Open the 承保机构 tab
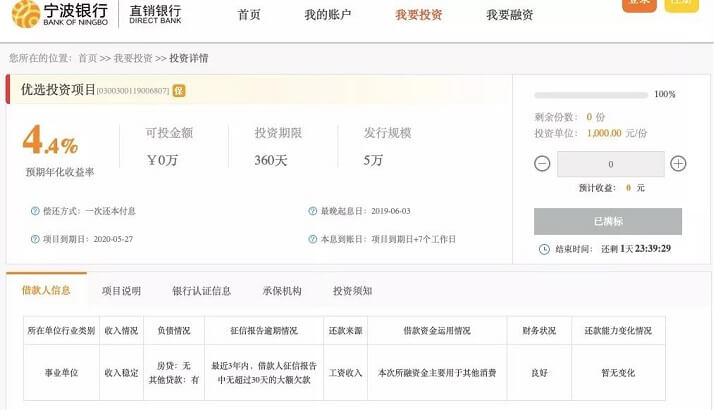This screenshot has height=410, width=714. (x=281, y=291)
